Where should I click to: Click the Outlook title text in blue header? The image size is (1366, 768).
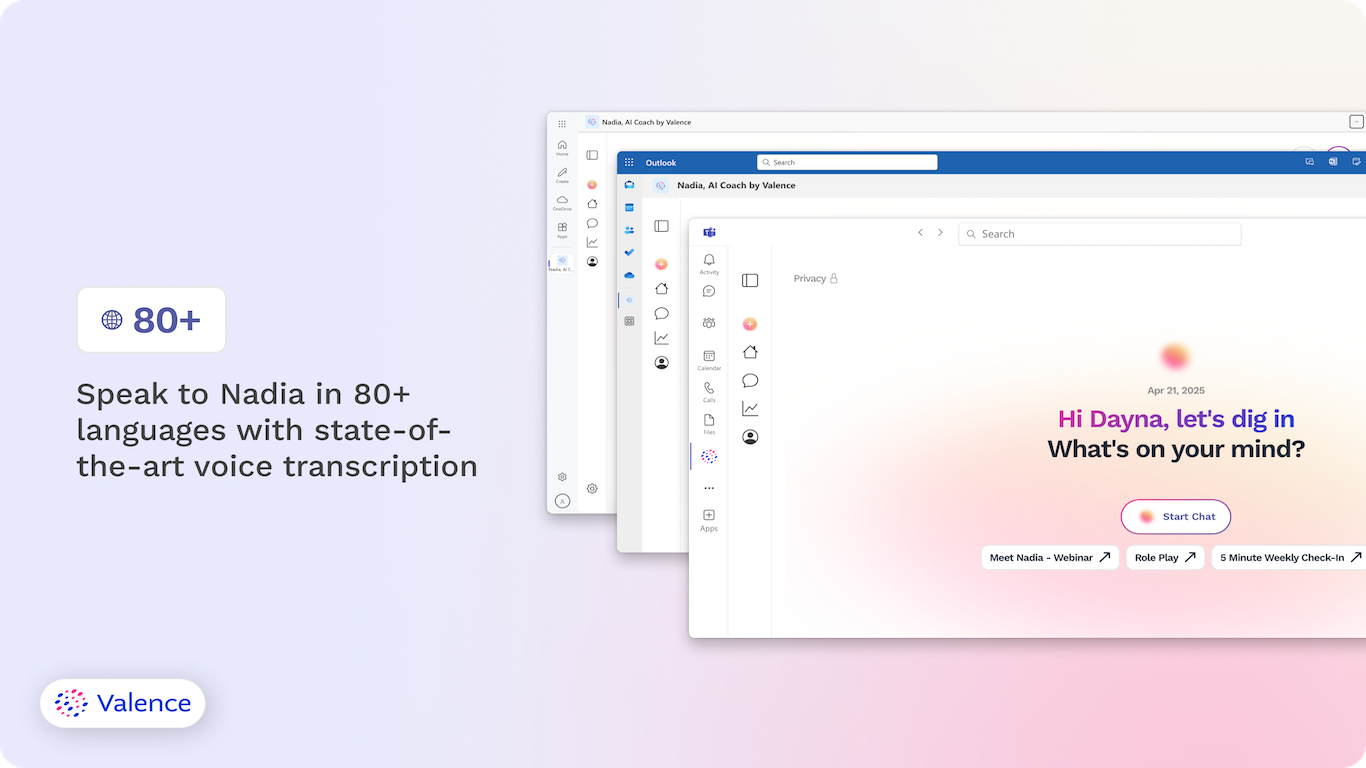(661, 163)
